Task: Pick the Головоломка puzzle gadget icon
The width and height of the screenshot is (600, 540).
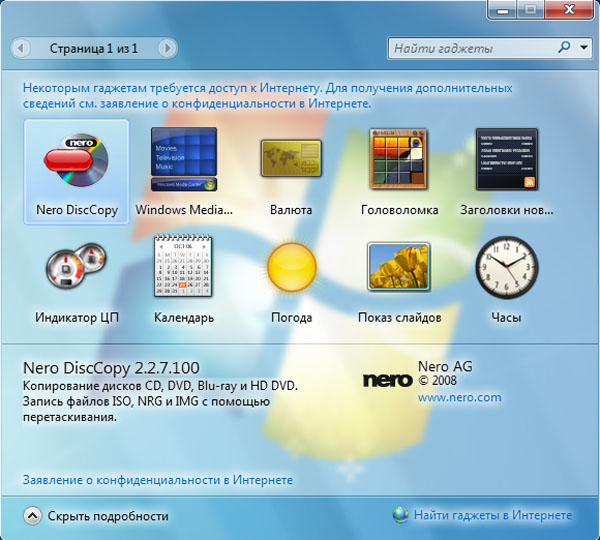Action: pyautogui.click(x=398, y=159)
